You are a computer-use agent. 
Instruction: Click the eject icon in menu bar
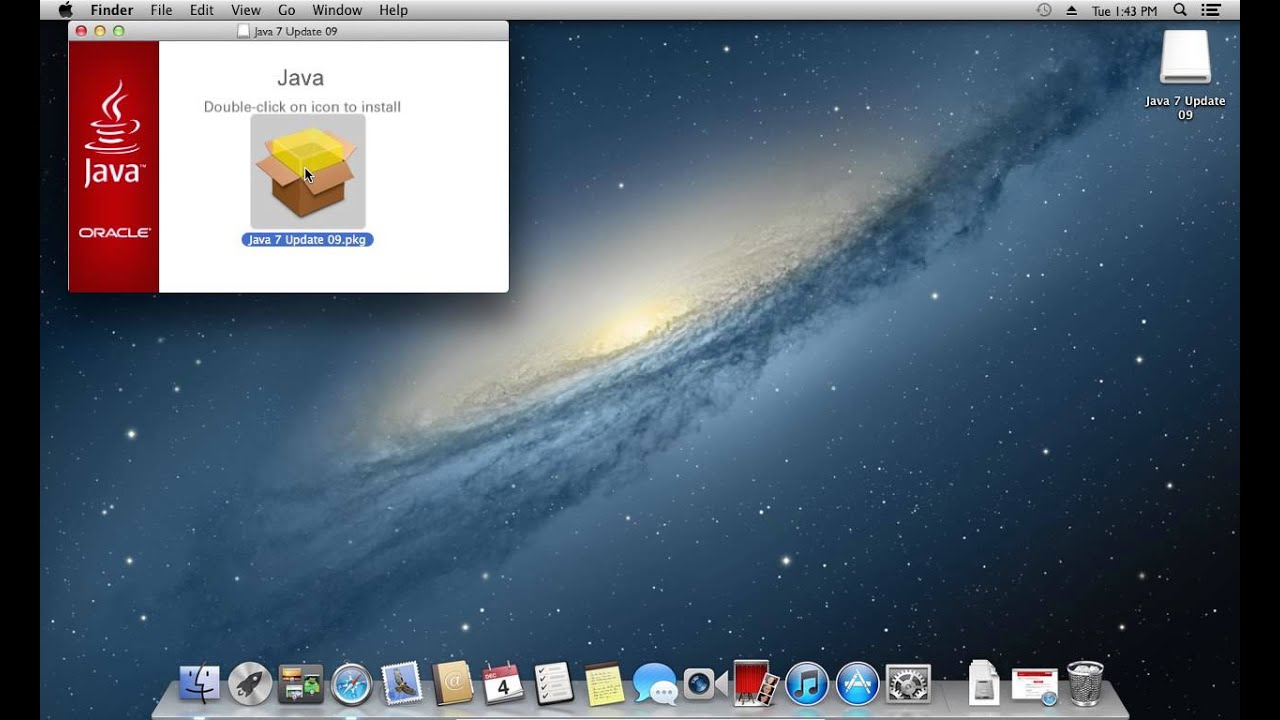click(x=1072, y=10)
